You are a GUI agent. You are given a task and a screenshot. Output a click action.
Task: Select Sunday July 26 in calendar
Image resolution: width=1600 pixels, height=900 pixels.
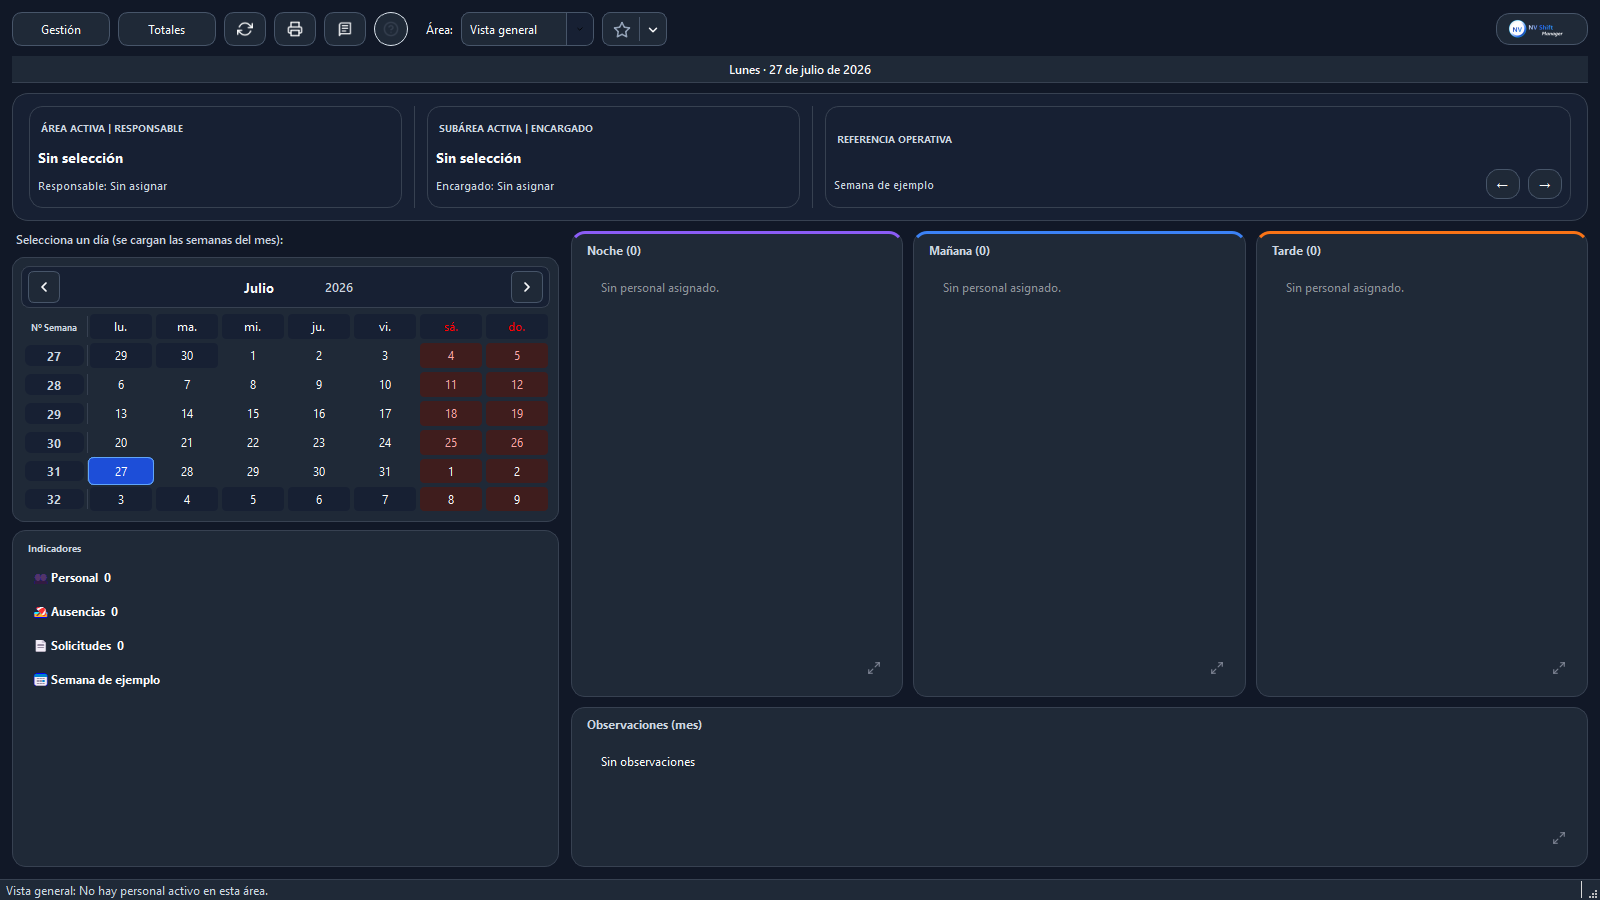517,443
